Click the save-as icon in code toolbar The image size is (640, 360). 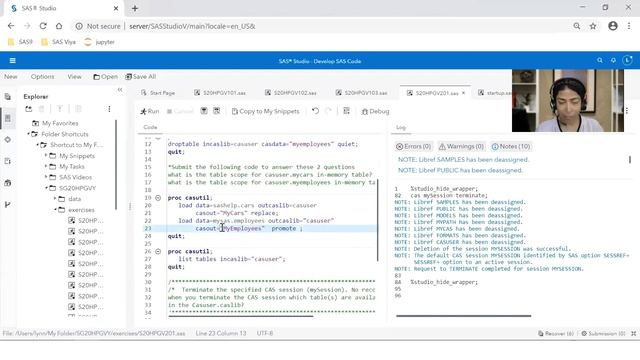click(x=217, y=111)
